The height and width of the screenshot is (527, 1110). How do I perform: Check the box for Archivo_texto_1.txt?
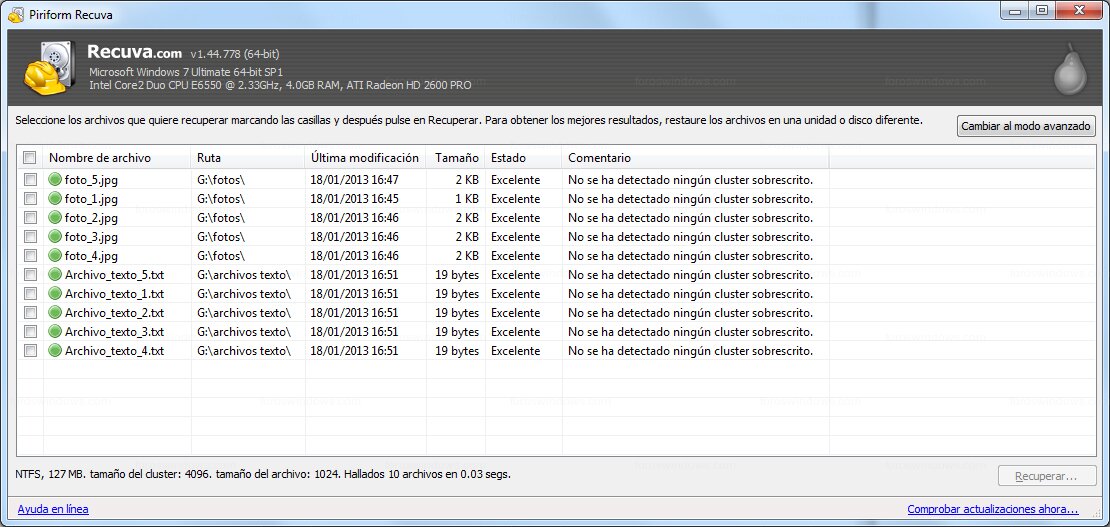30,294
